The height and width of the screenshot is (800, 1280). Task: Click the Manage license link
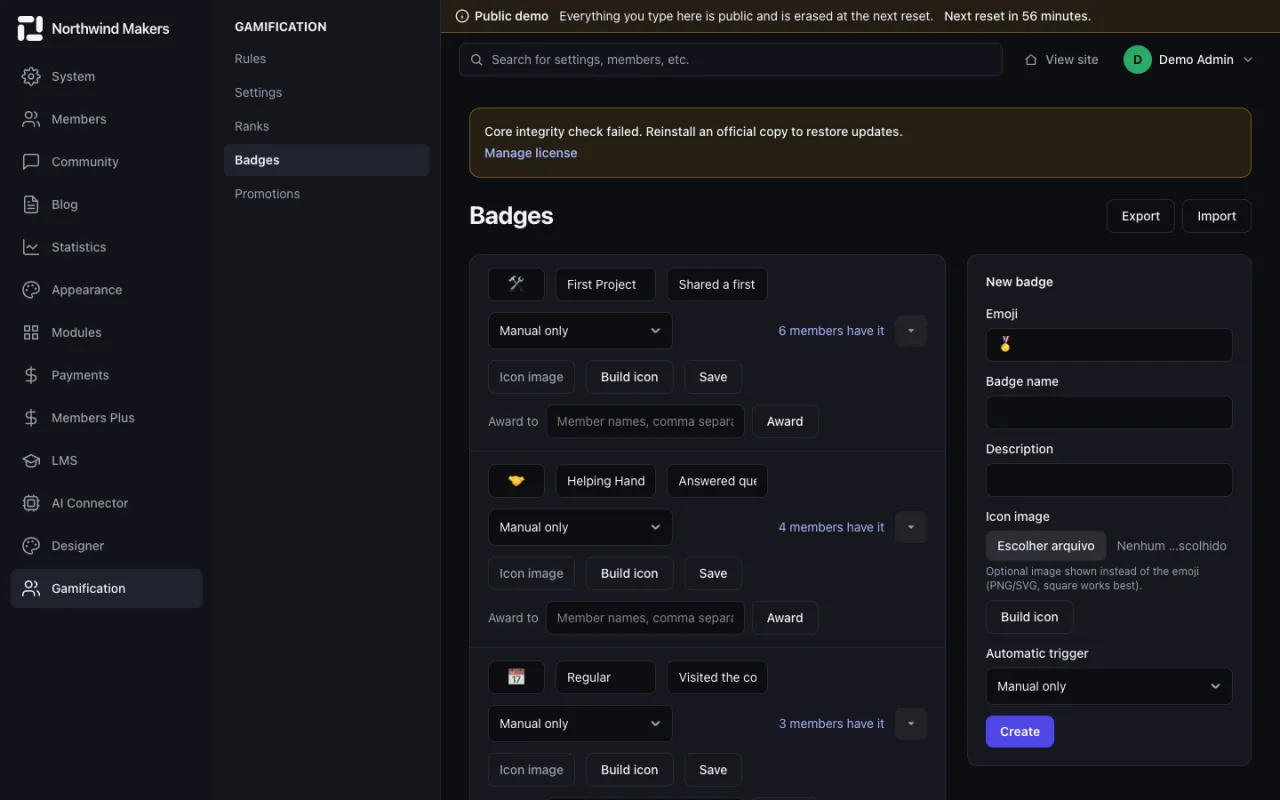(530, 153)
